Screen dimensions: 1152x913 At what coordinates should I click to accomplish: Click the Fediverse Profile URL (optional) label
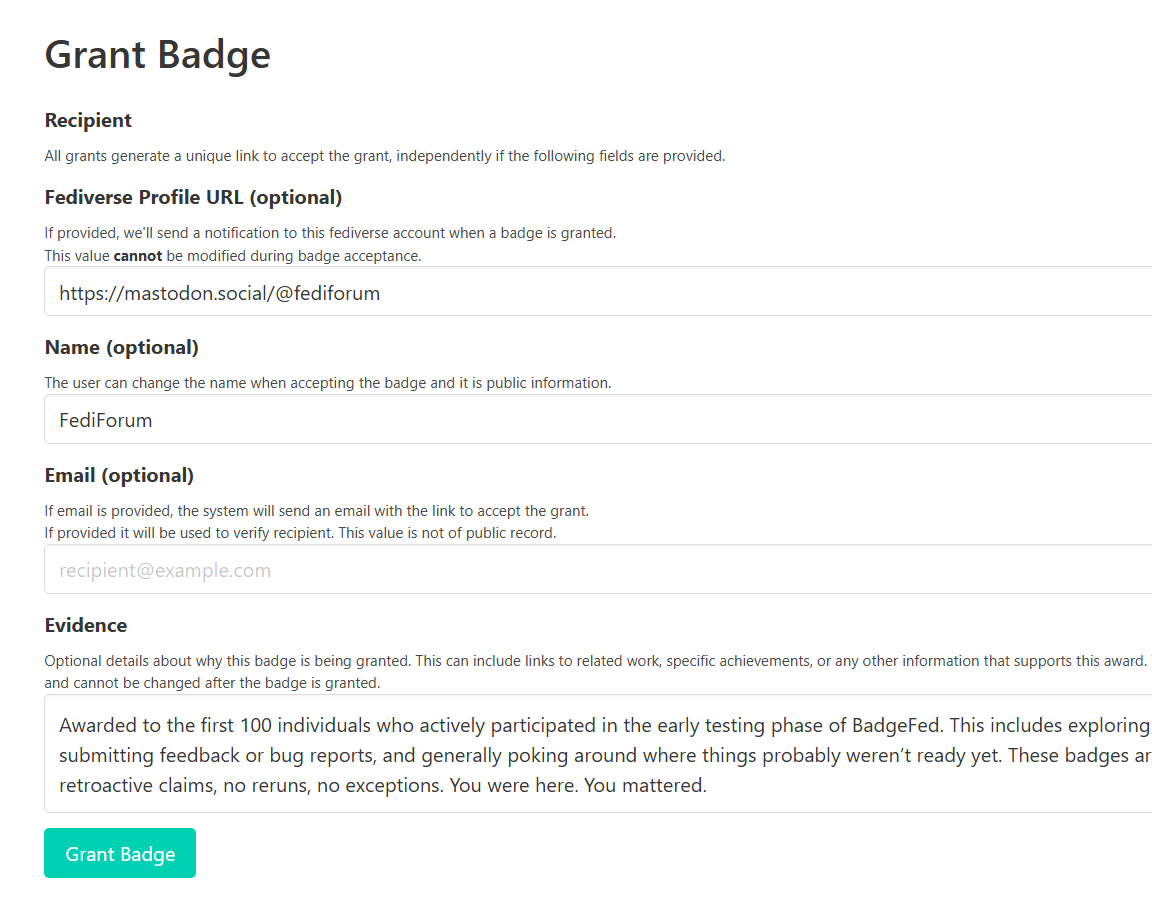point(193,197)
